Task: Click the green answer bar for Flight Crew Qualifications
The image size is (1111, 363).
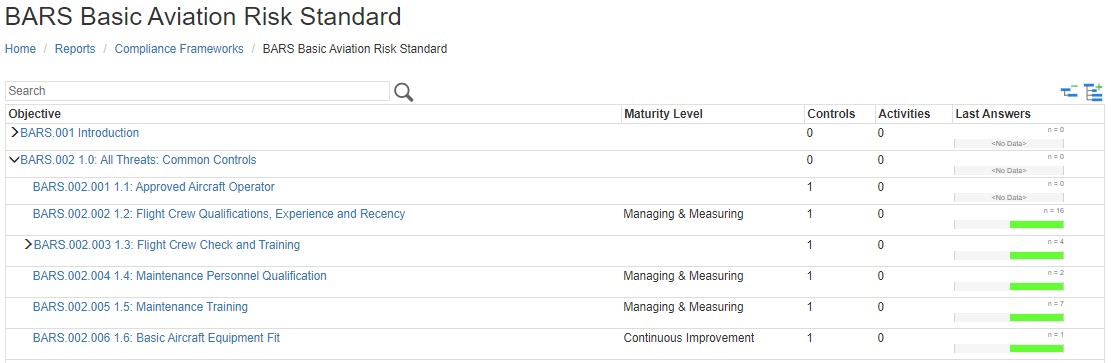Action: [1037, 224]
